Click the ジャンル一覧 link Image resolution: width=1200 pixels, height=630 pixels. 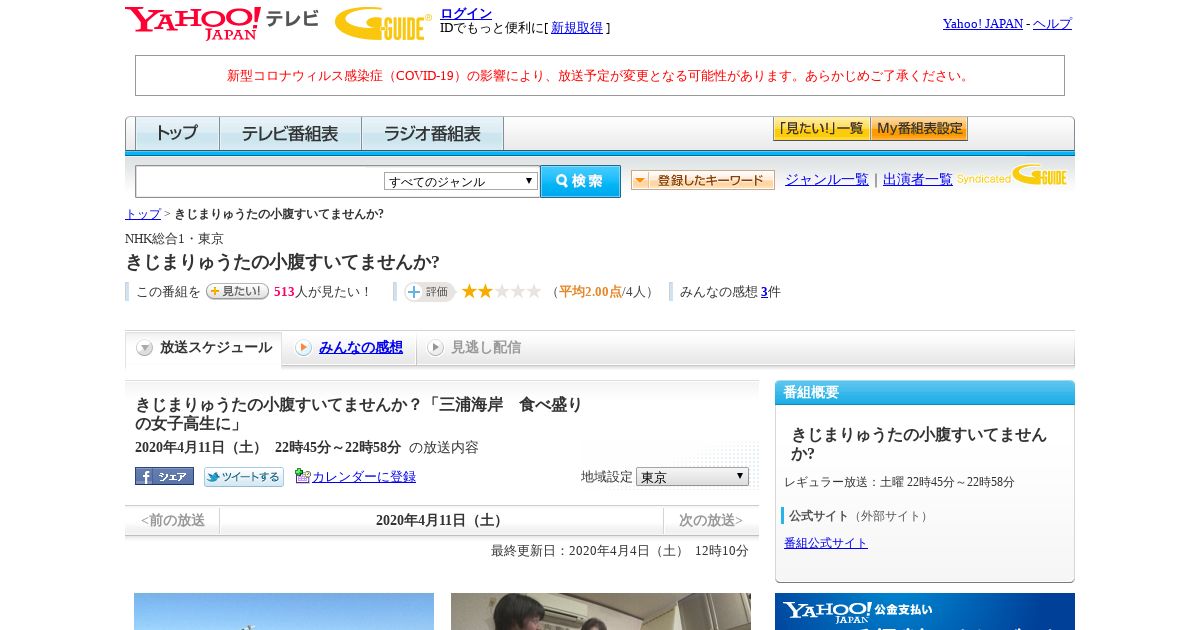coord(827,179)
